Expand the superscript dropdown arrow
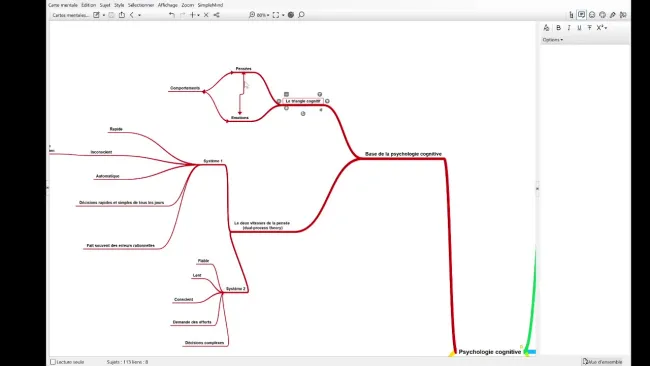This screenshot has width=650, height=366. coord(606,28)
